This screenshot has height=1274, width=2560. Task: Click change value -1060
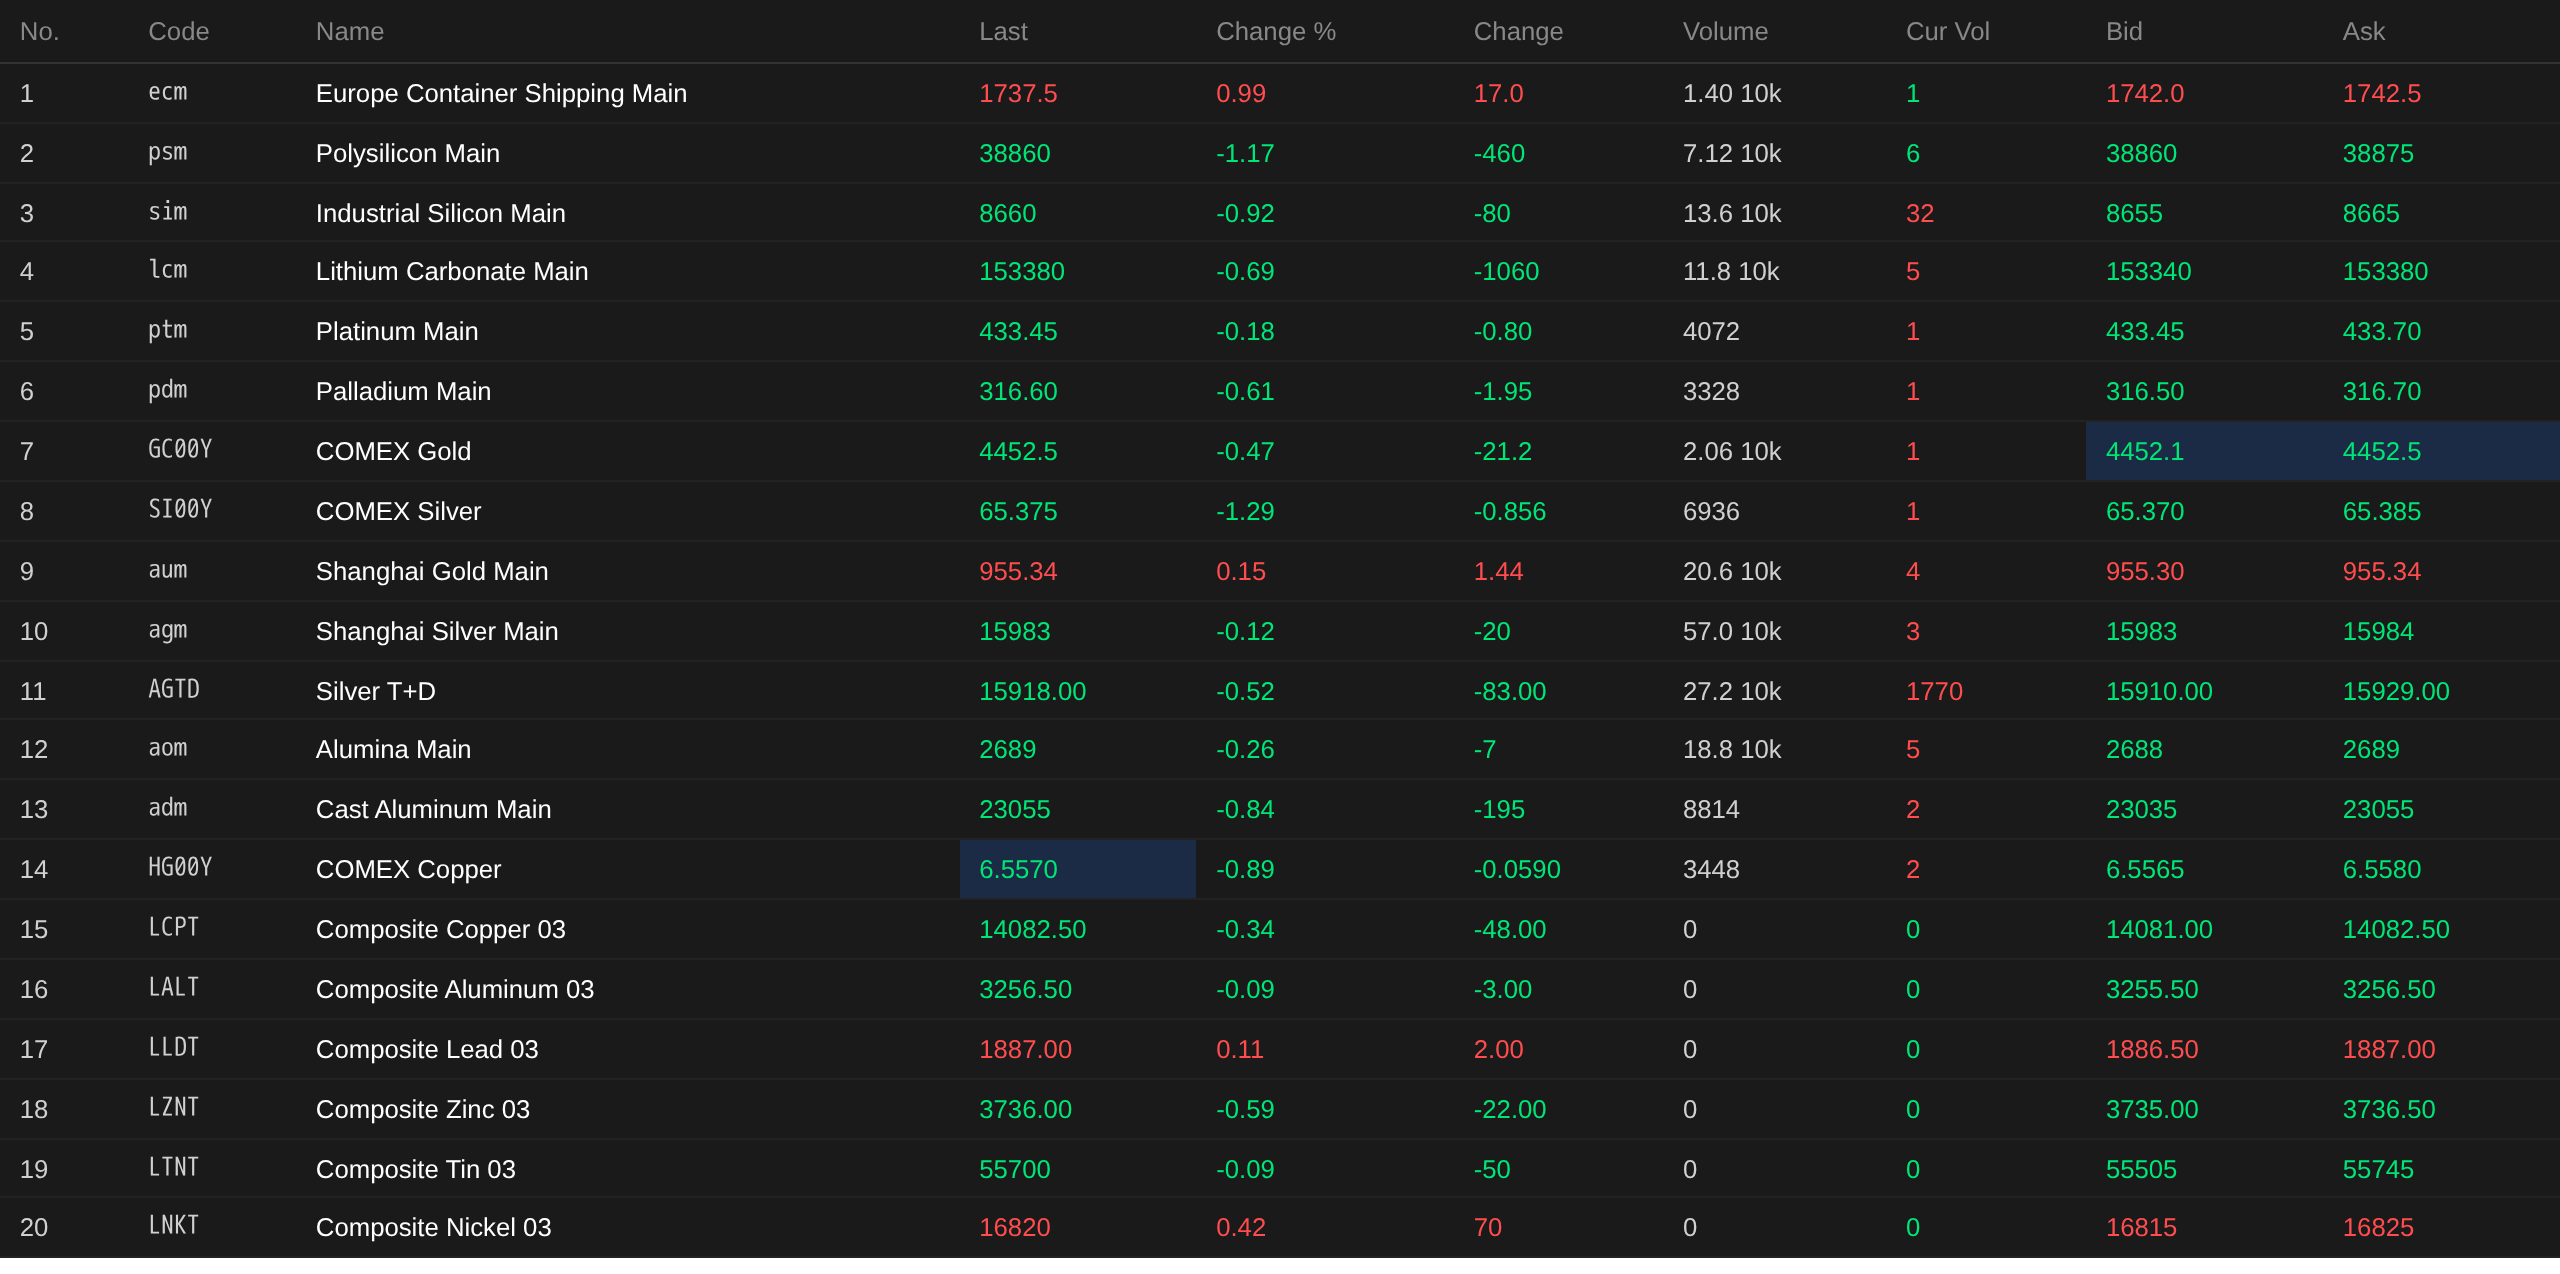[1506, 271]
